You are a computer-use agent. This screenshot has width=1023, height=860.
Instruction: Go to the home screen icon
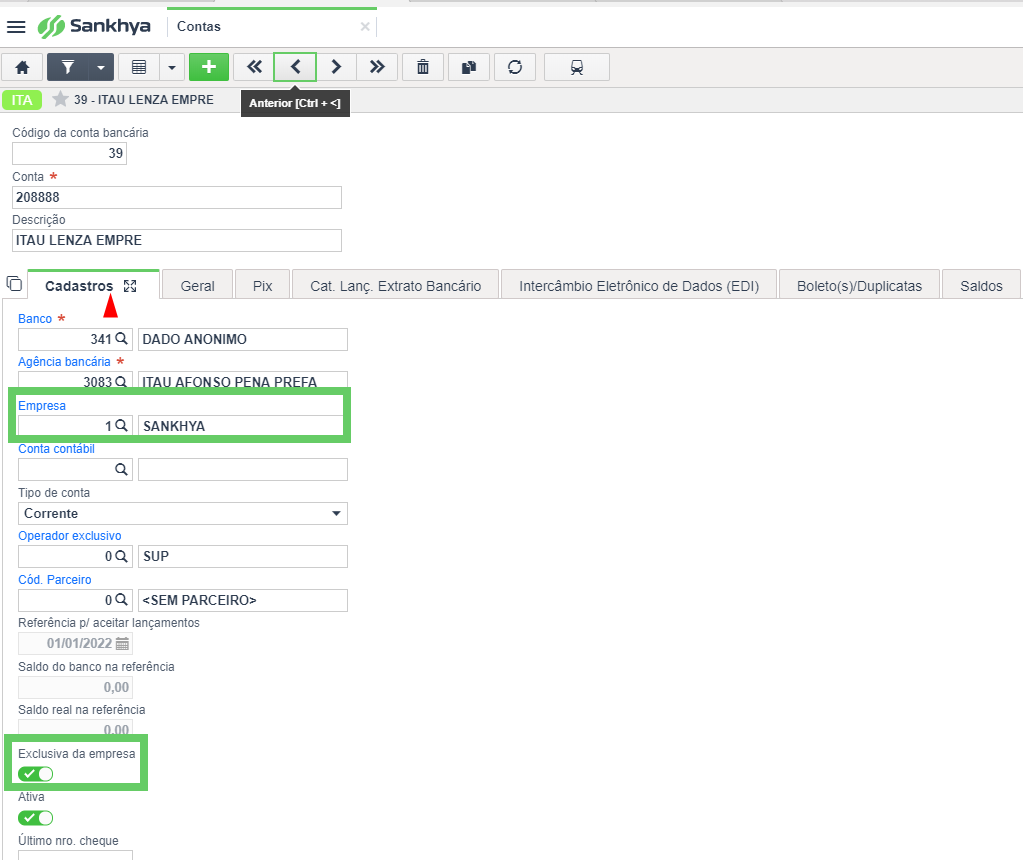22,67
